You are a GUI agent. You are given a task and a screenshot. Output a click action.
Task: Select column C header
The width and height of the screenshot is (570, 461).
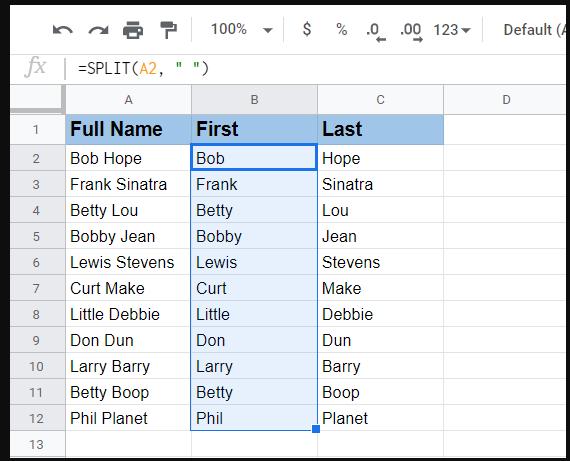click(380, 100)
